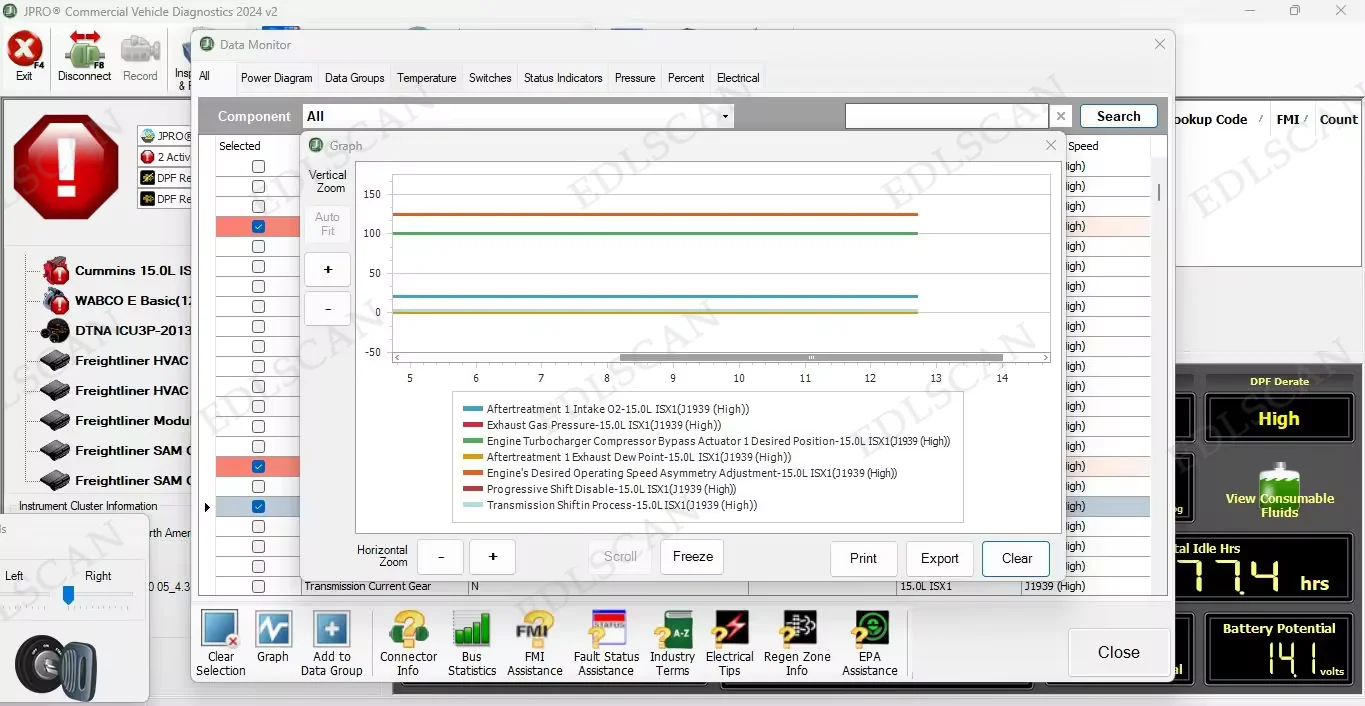Open FMI Assistance icon

(534, 630)
